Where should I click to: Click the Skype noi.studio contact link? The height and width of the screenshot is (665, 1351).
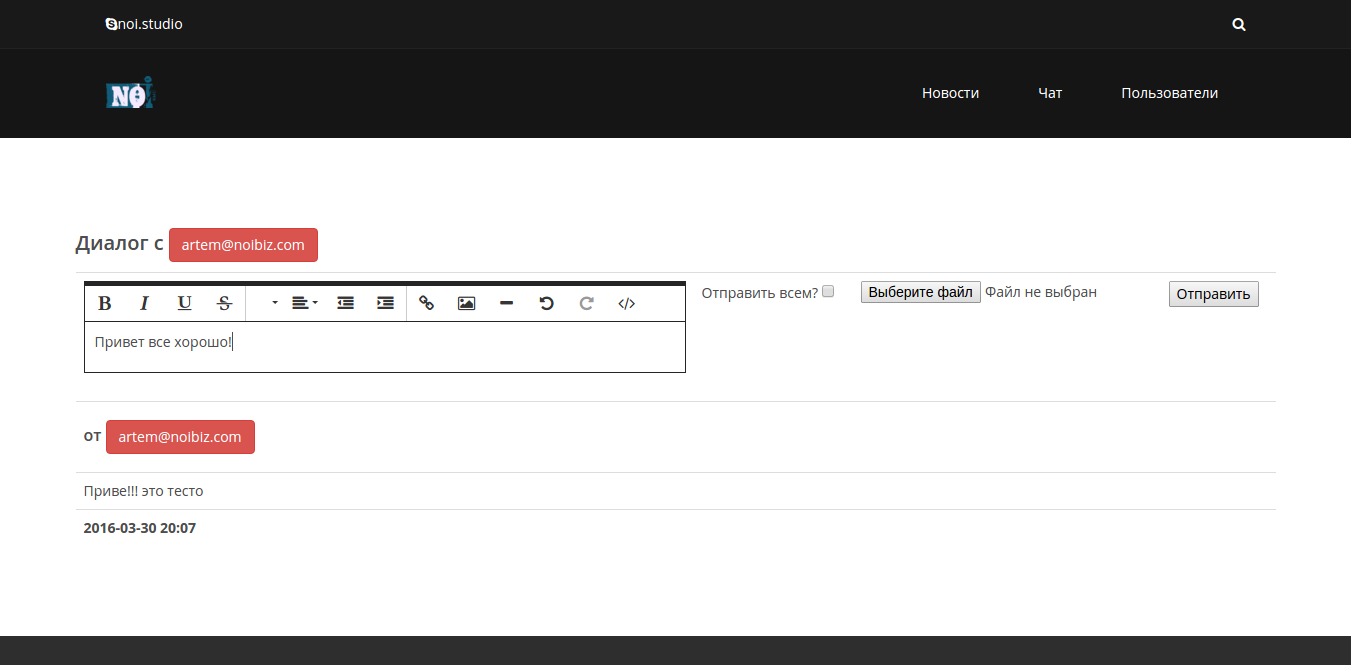(144, 24)
